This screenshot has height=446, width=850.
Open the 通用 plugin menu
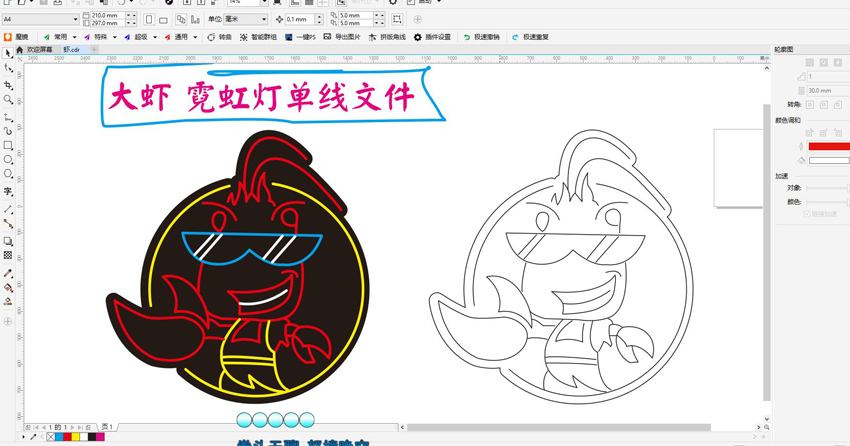[181, 37]
